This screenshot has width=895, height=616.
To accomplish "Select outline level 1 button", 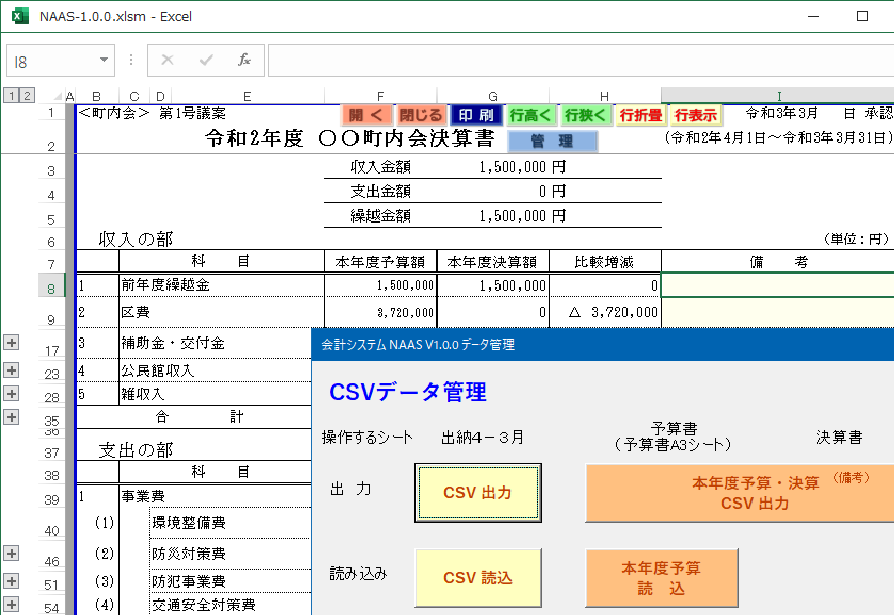I will click(x=10, y=95).
